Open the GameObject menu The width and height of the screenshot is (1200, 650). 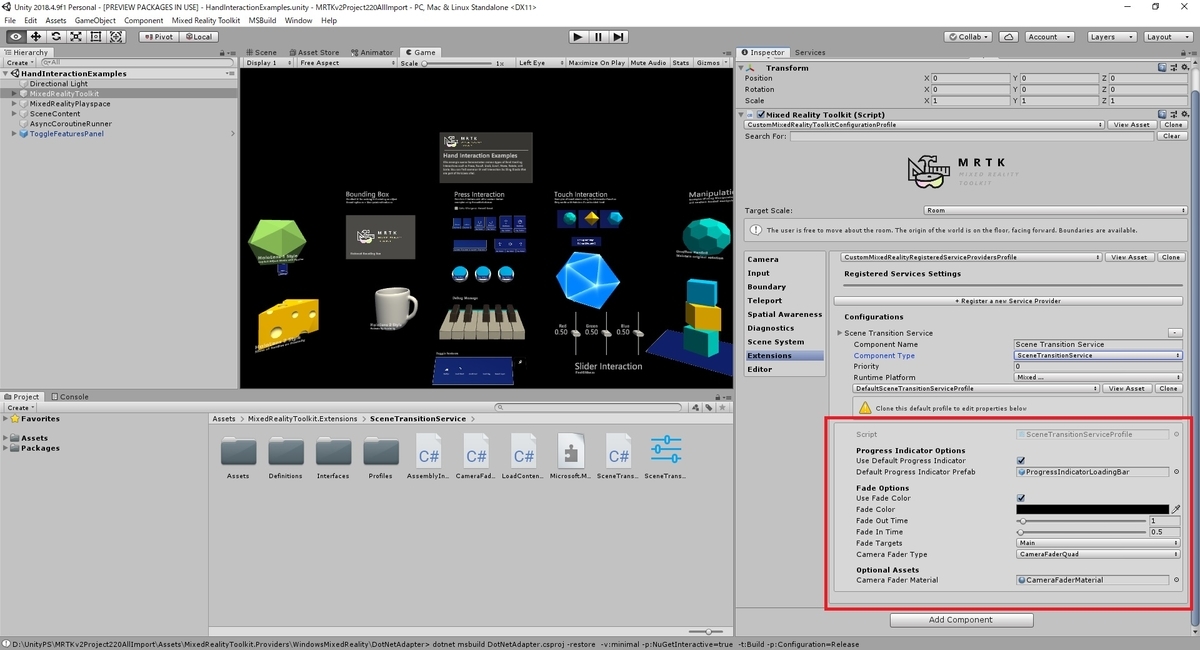(95, 20)
